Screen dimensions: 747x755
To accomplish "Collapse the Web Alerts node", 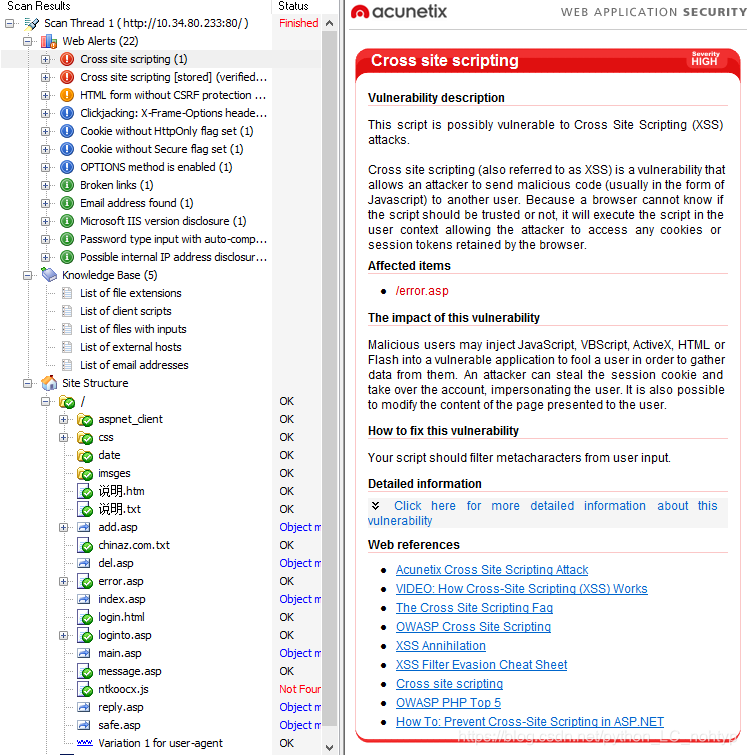I will [x=27, y=41].
